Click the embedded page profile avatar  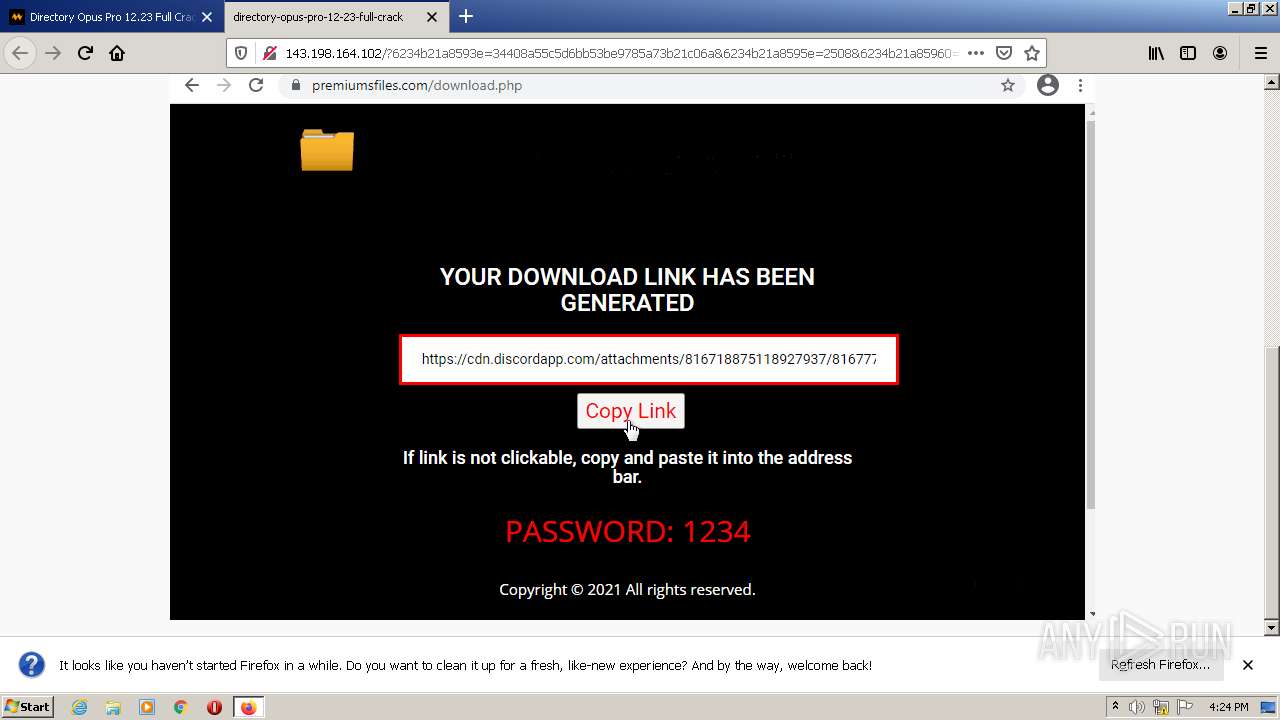click(1048, 85)
